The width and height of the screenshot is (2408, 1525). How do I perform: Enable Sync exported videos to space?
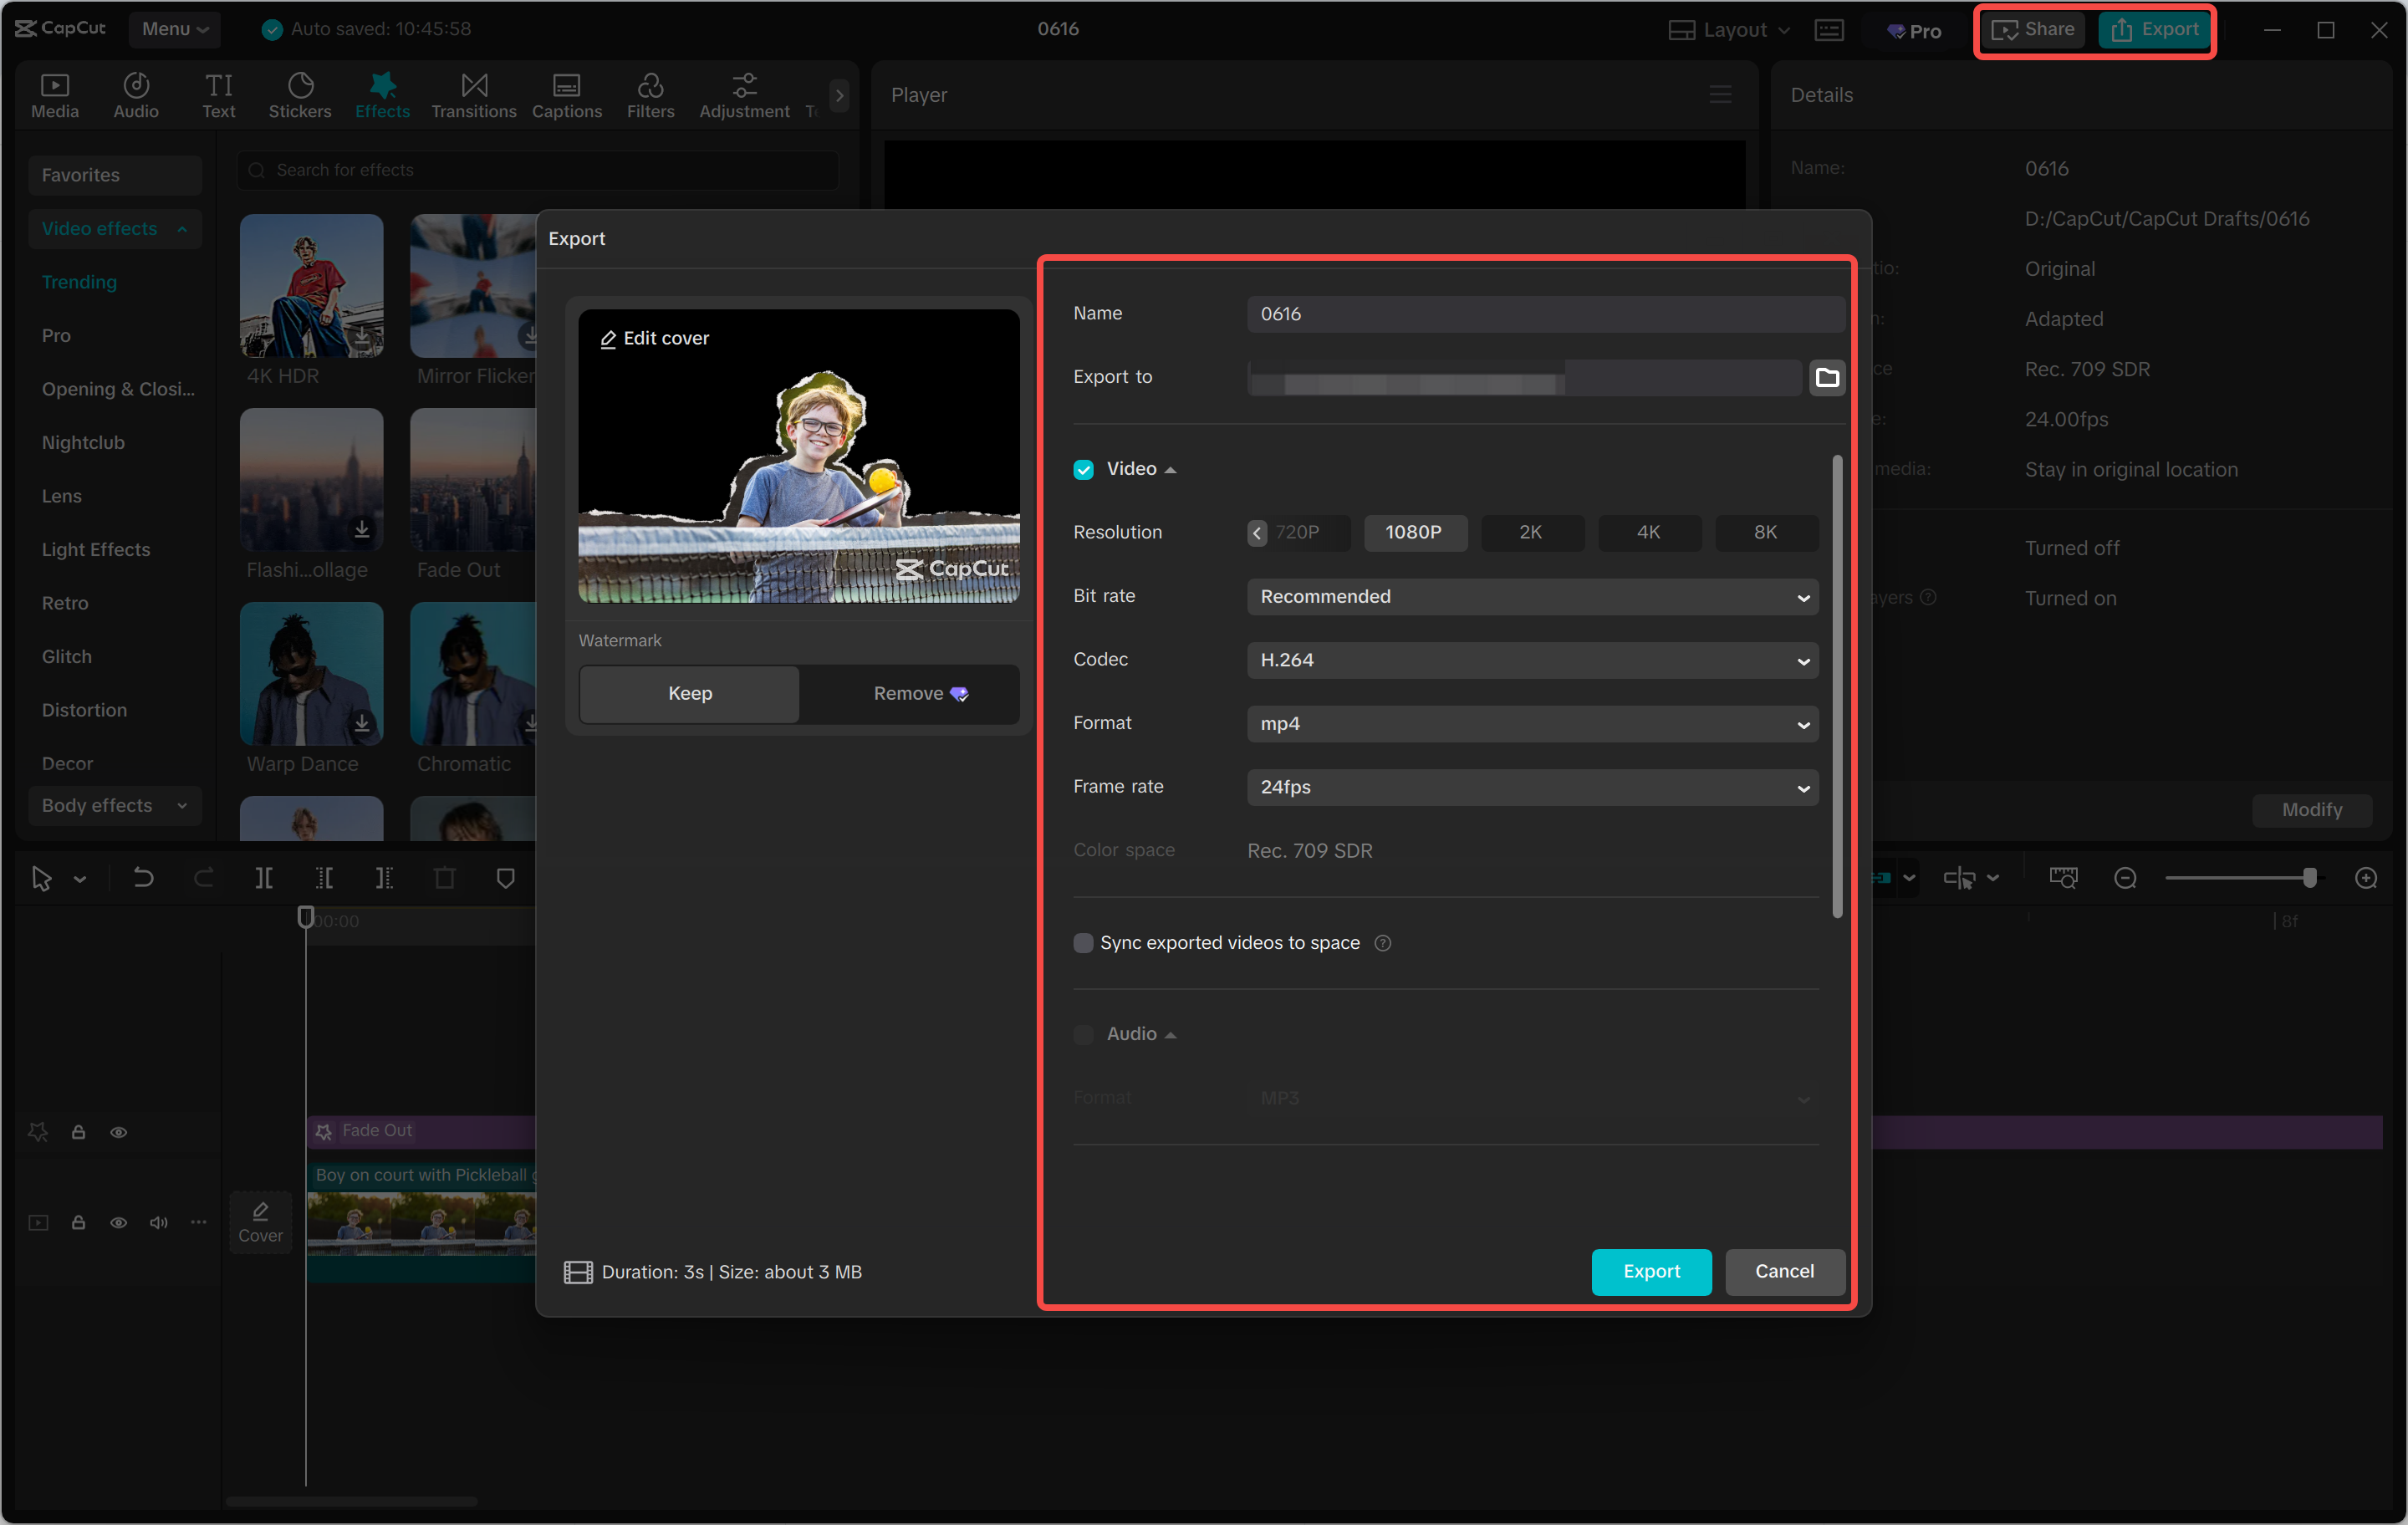(1083, 943)
